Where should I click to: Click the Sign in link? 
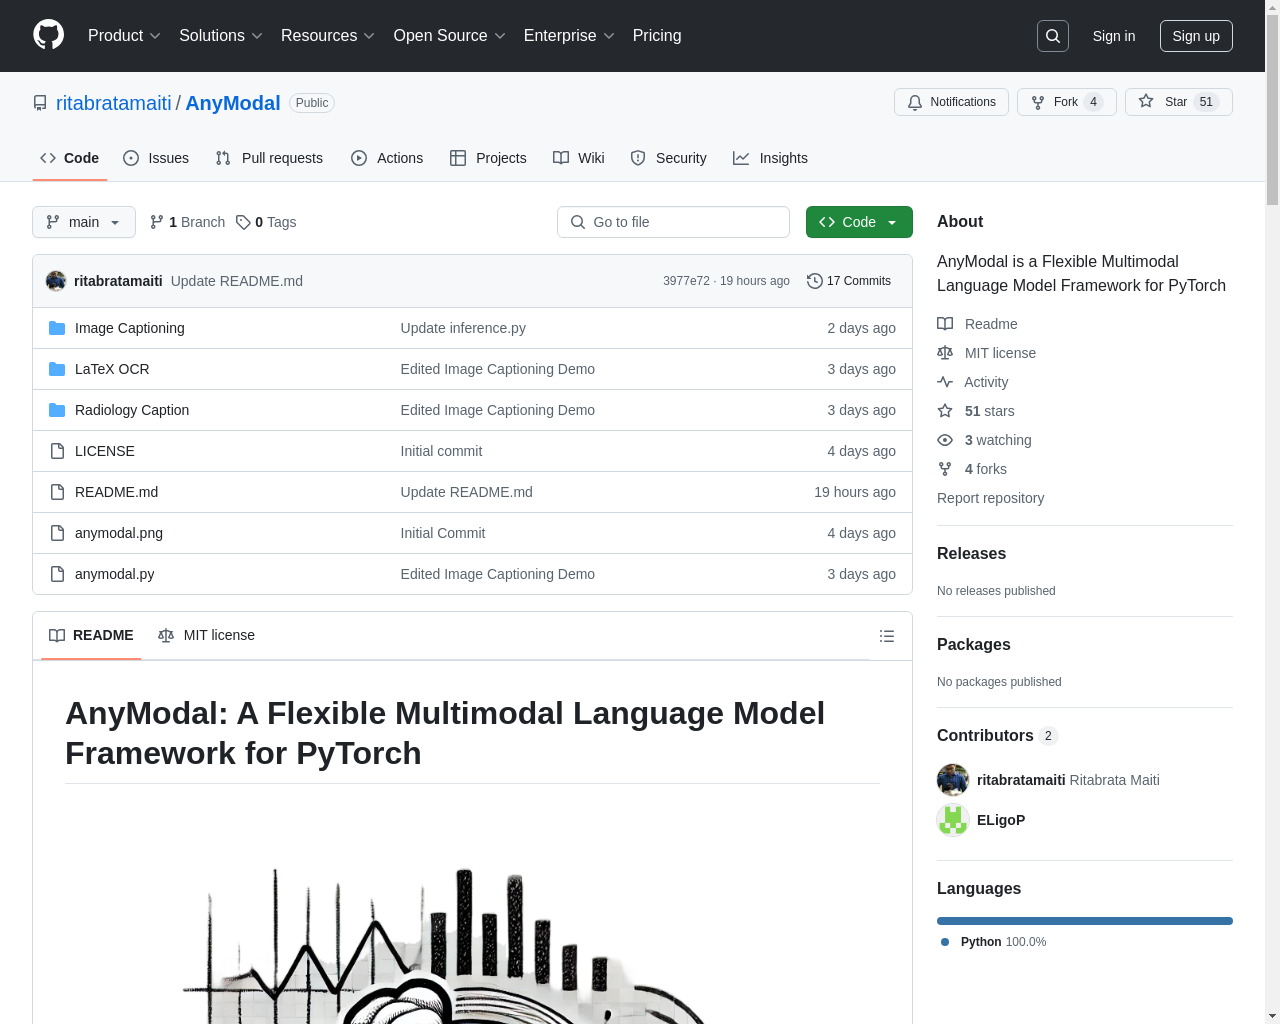point(1114,36)
